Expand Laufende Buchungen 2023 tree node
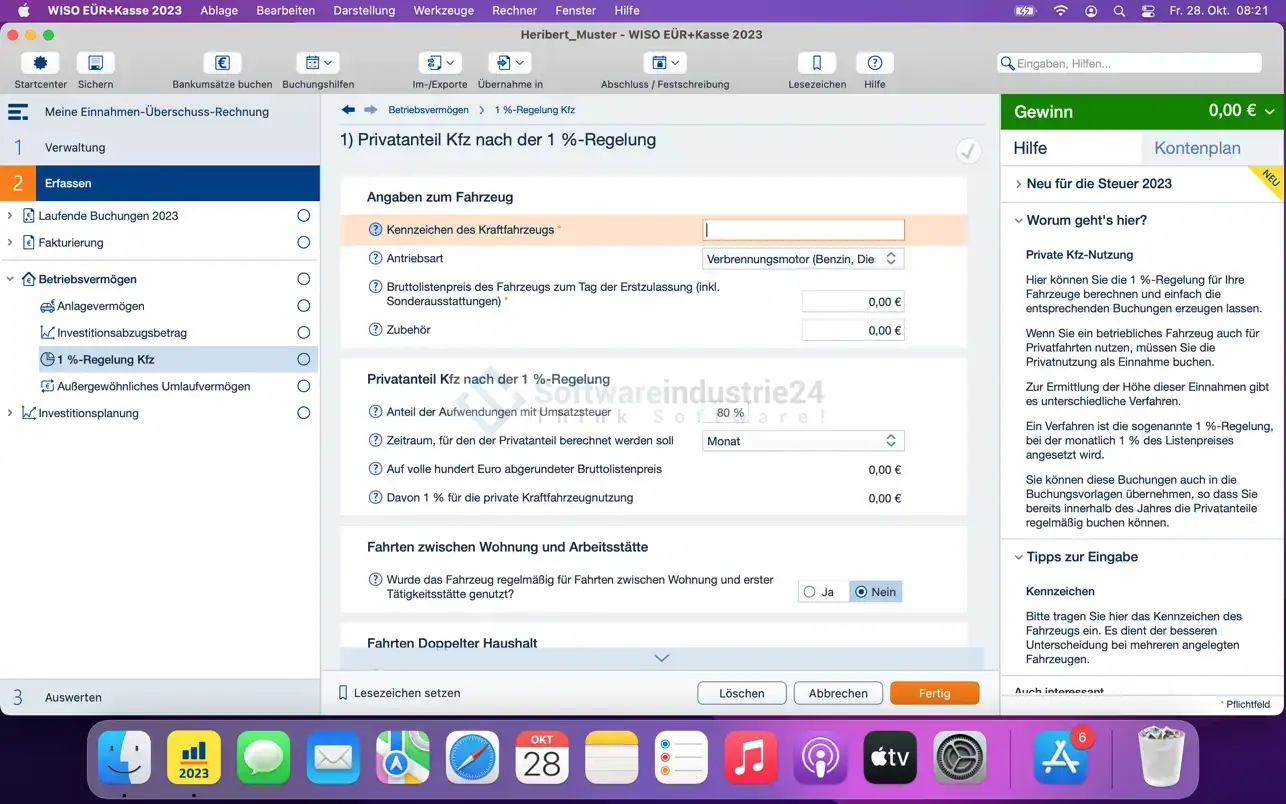This screenshot has height=804, width=1286. pos(10,216)
